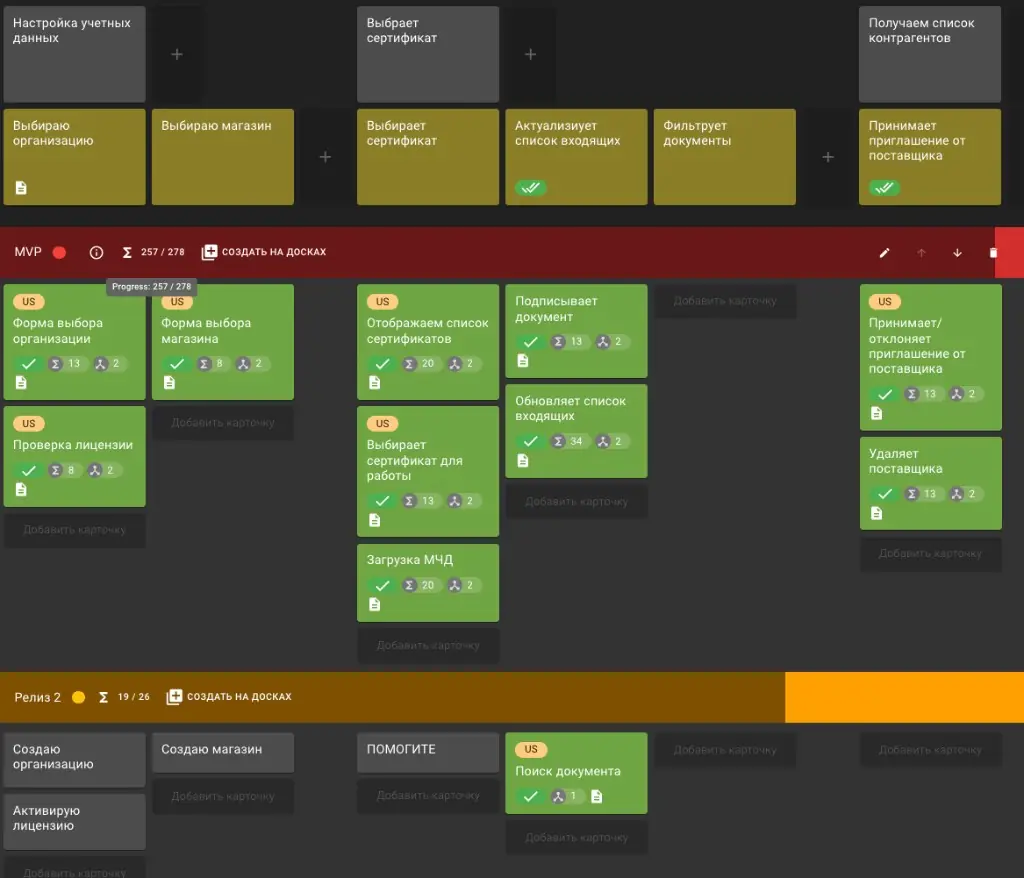This screenshot has width=1024, height=878.
Task: Open document icon on 'Форма выбора магазина'
Action: pos(169,383)
